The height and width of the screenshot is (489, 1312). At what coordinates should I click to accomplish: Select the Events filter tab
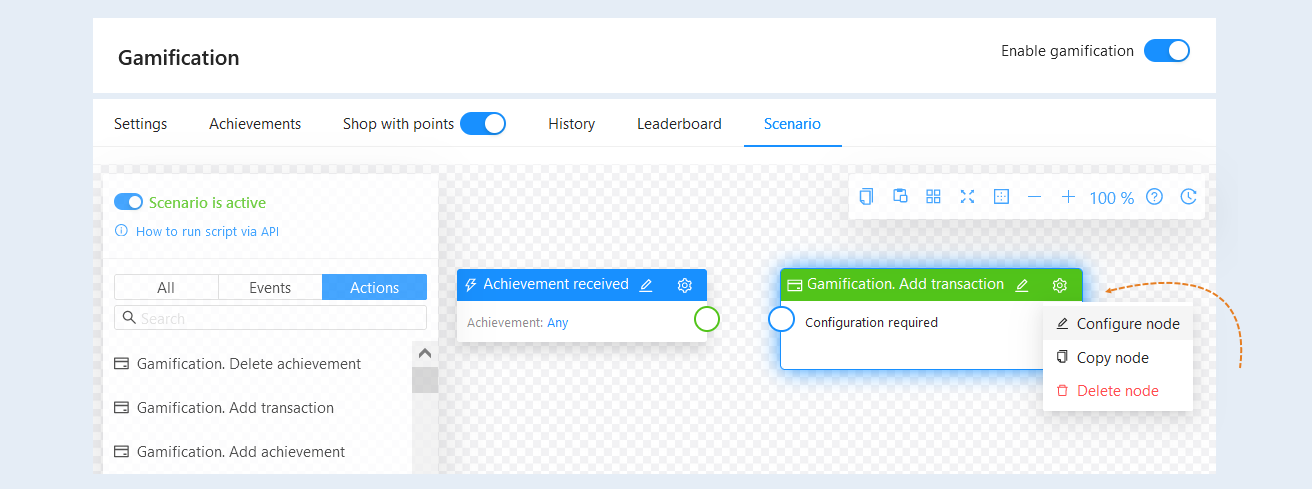pos(270,287)
